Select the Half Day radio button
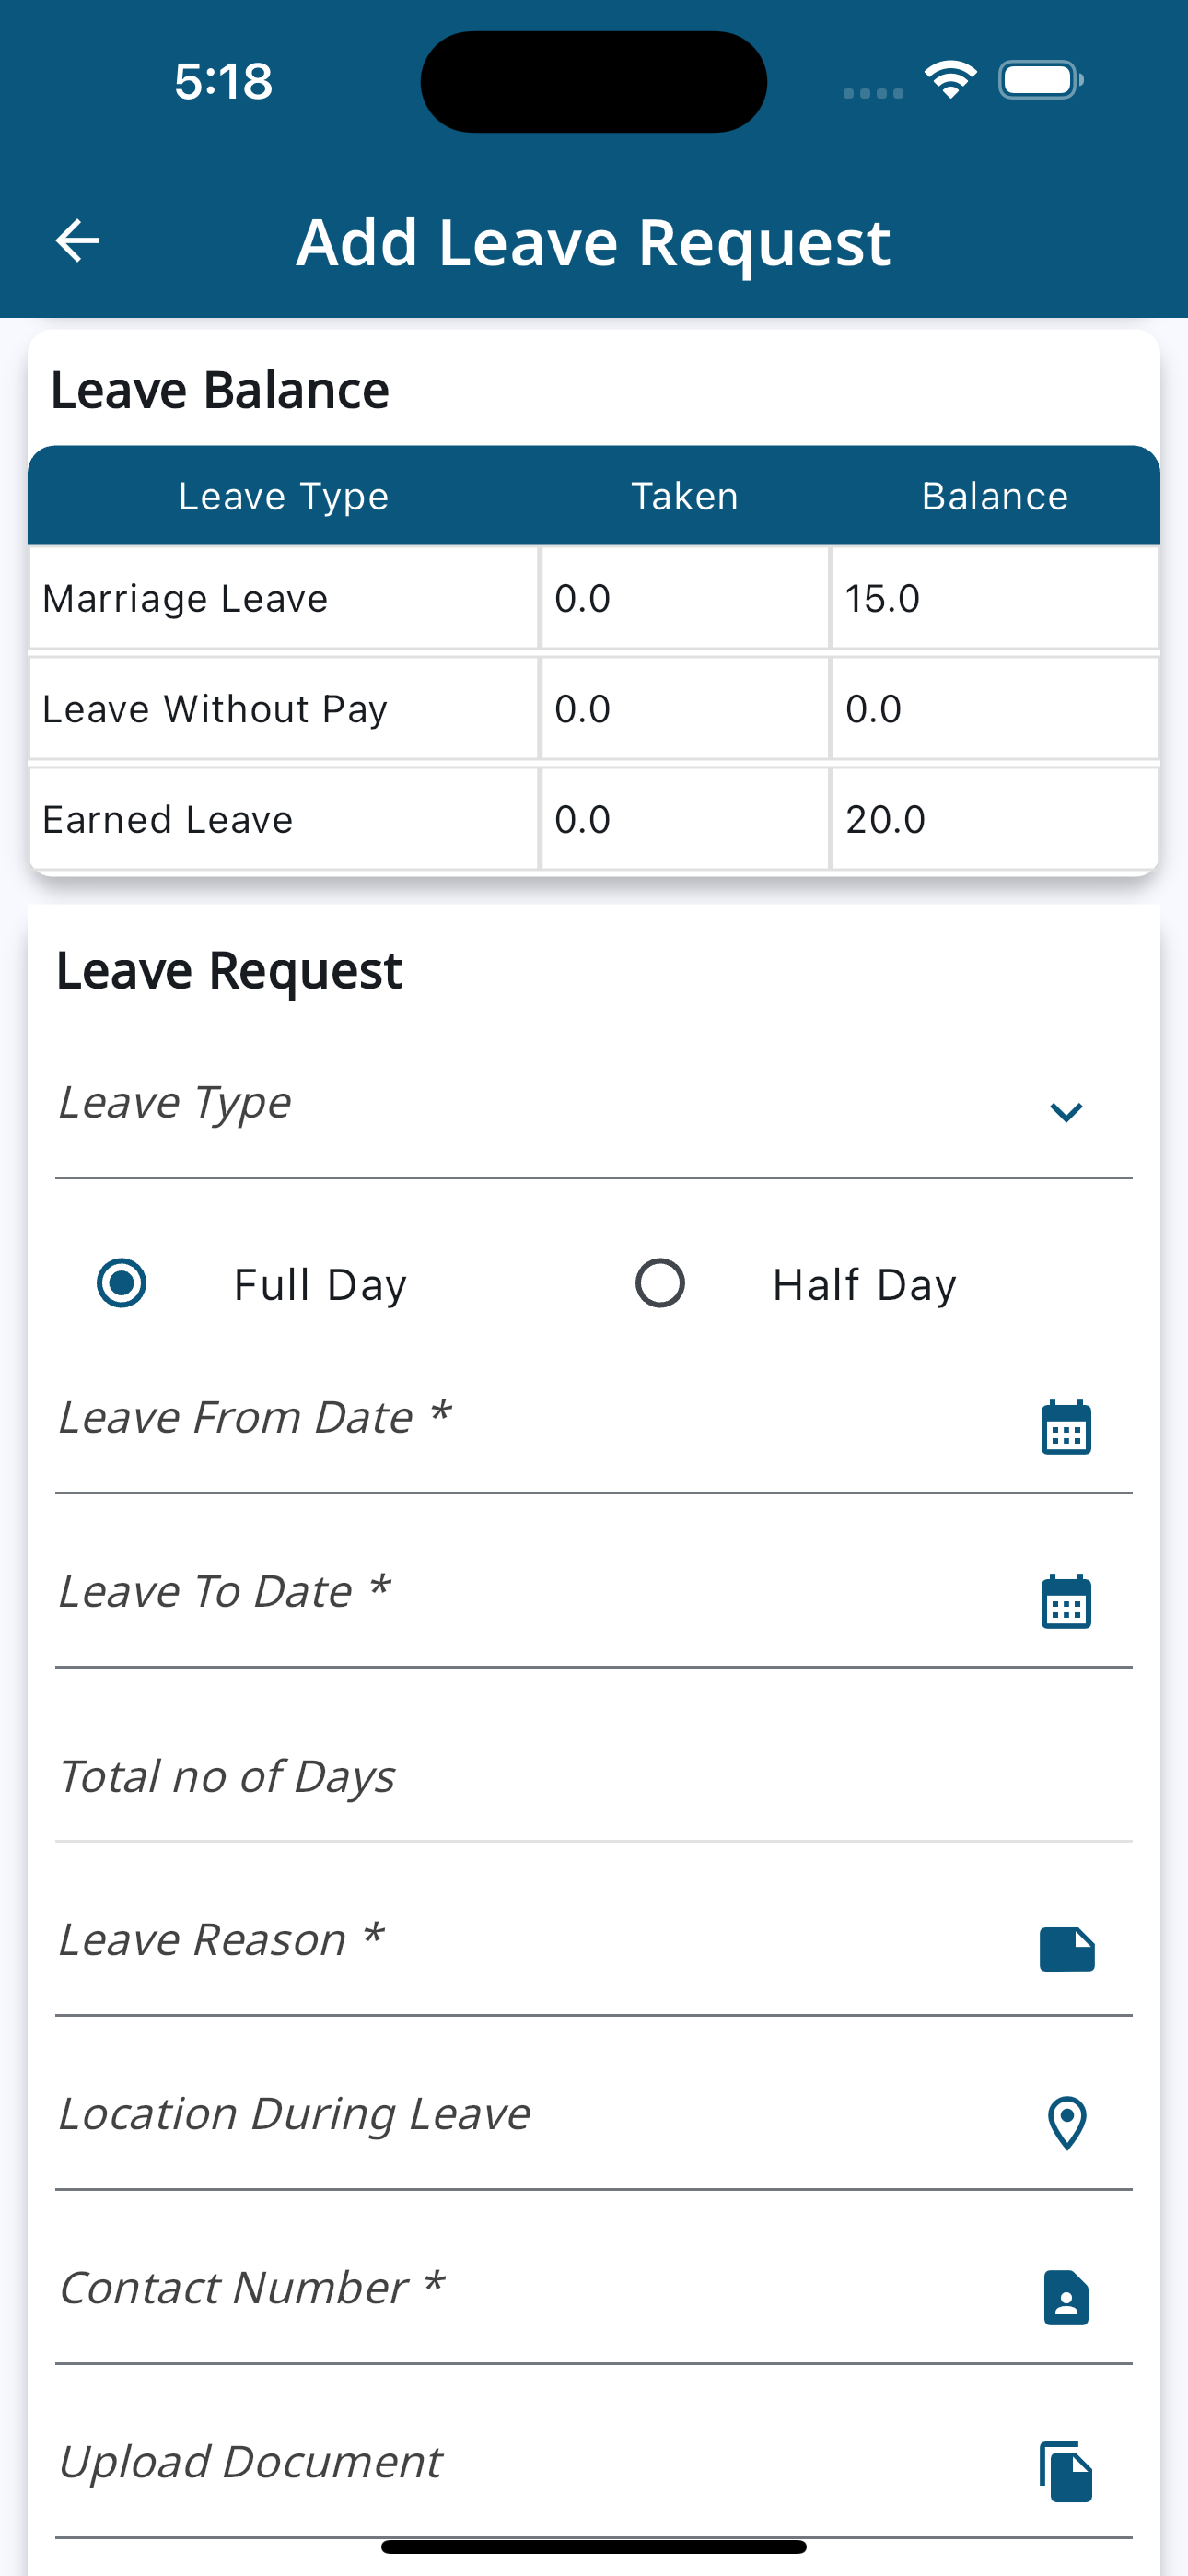1188x2576 pixels. pos(660,1283)
